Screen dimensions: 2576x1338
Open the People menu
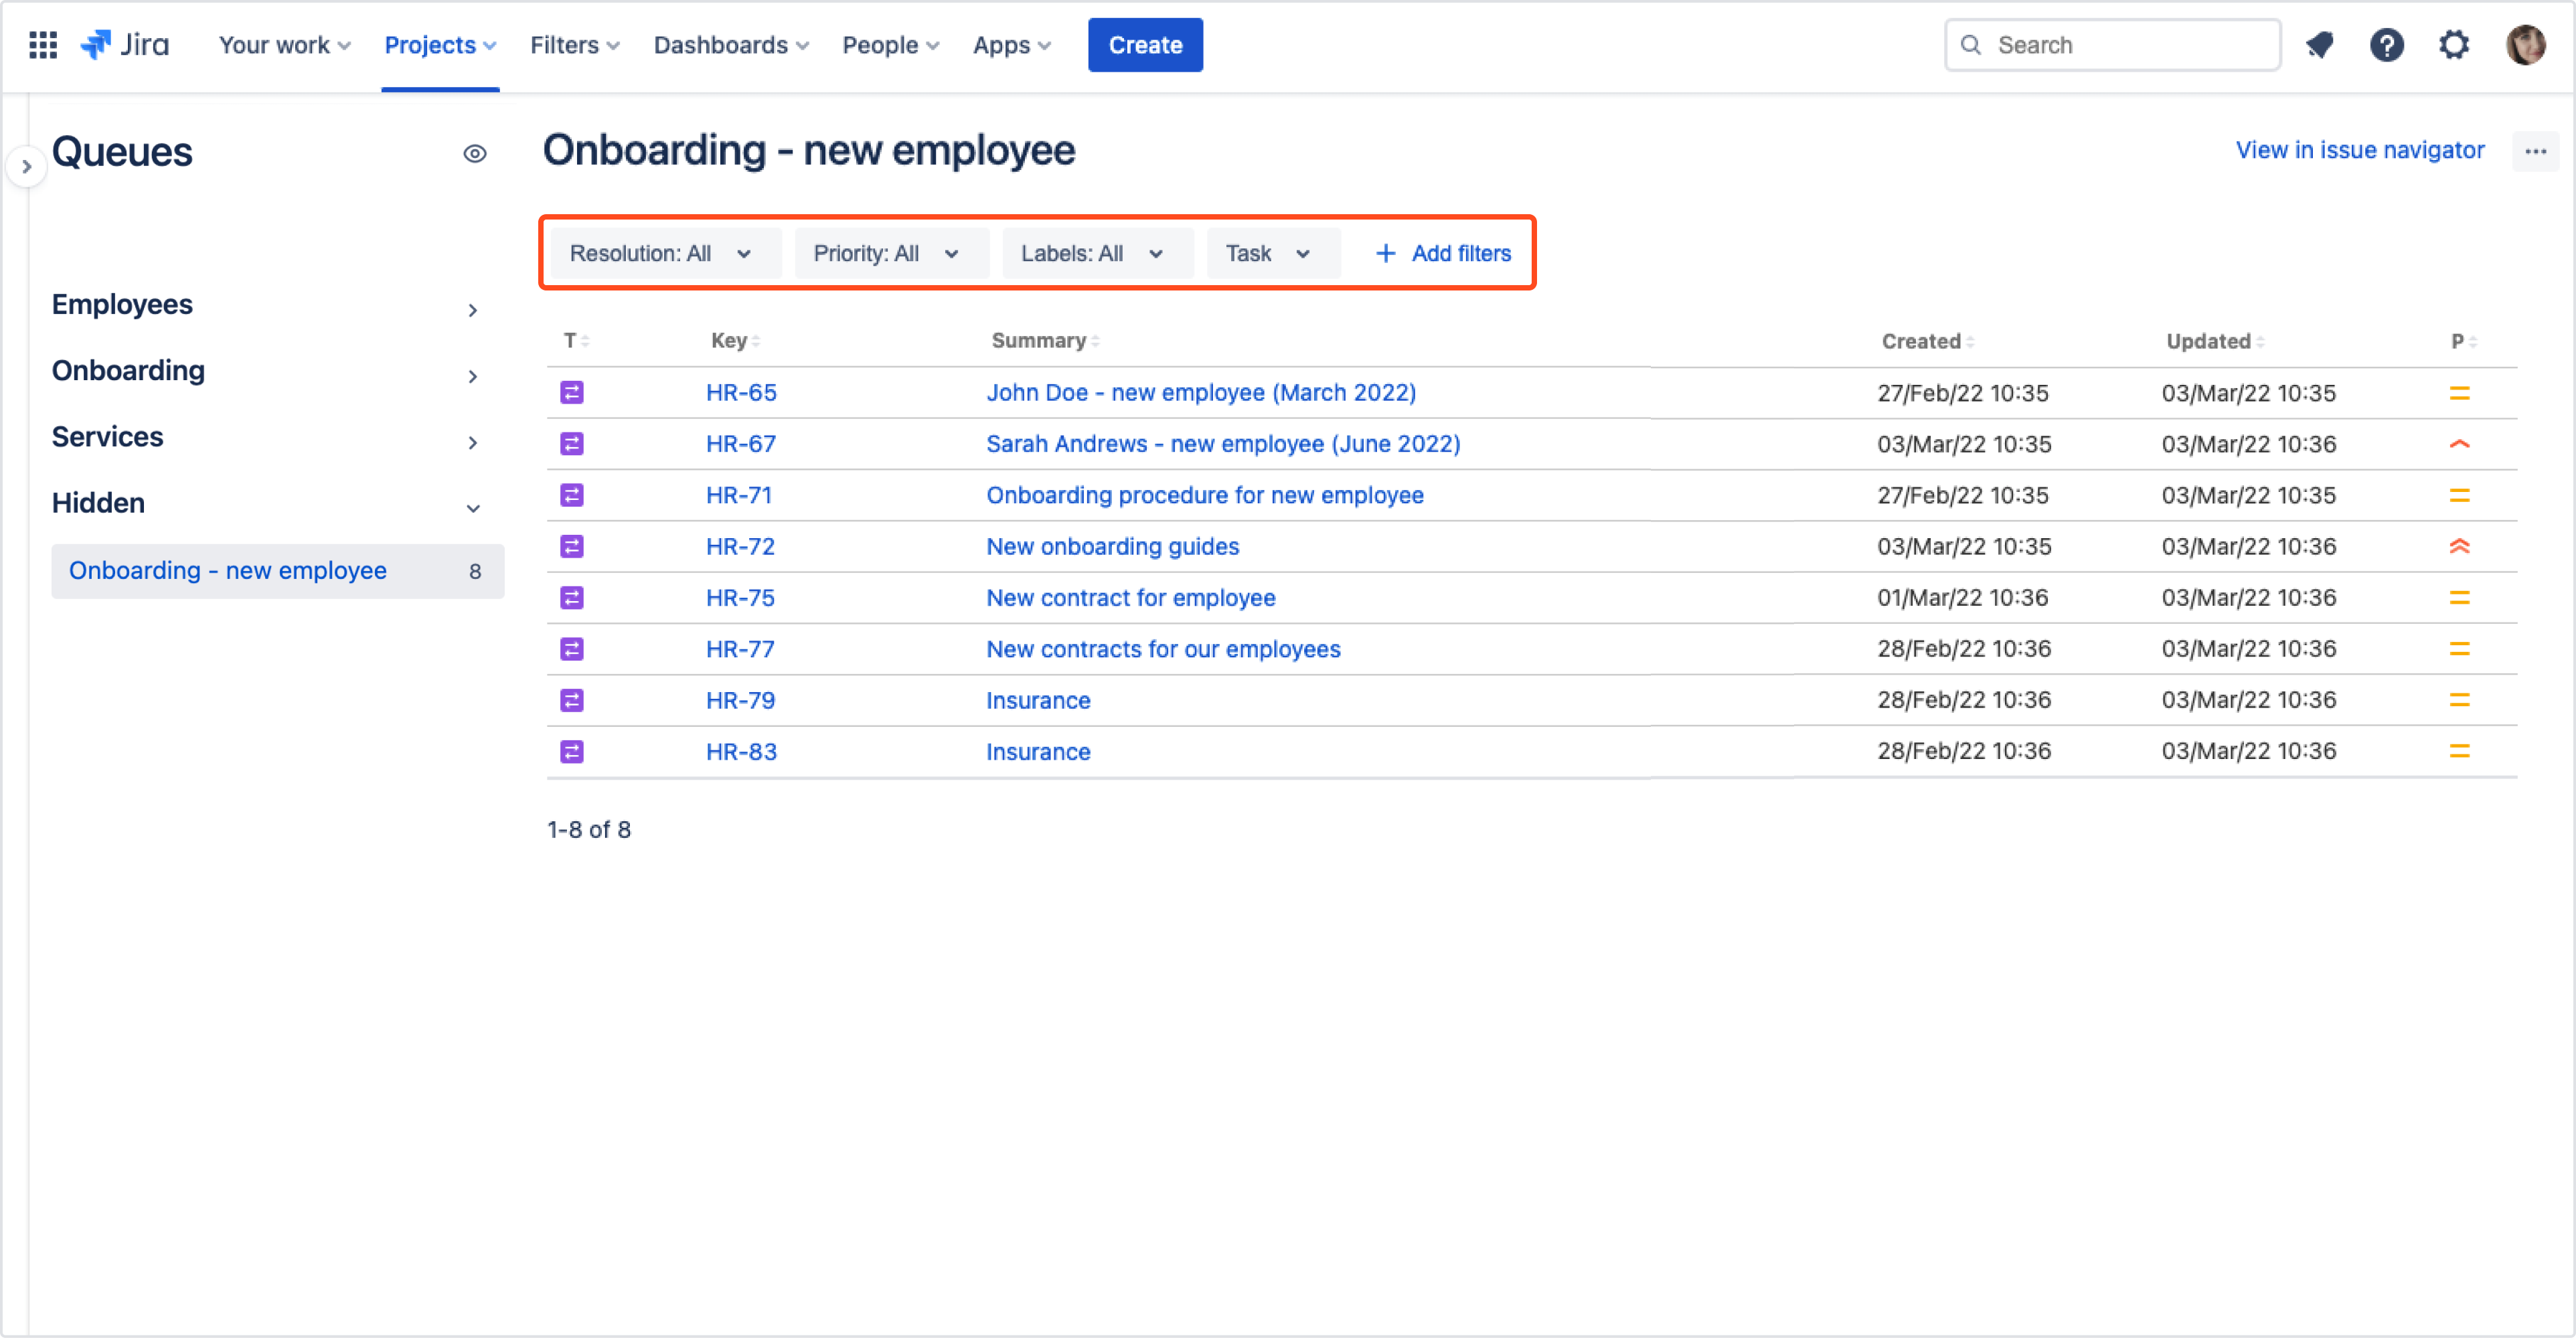click(890, 45)
